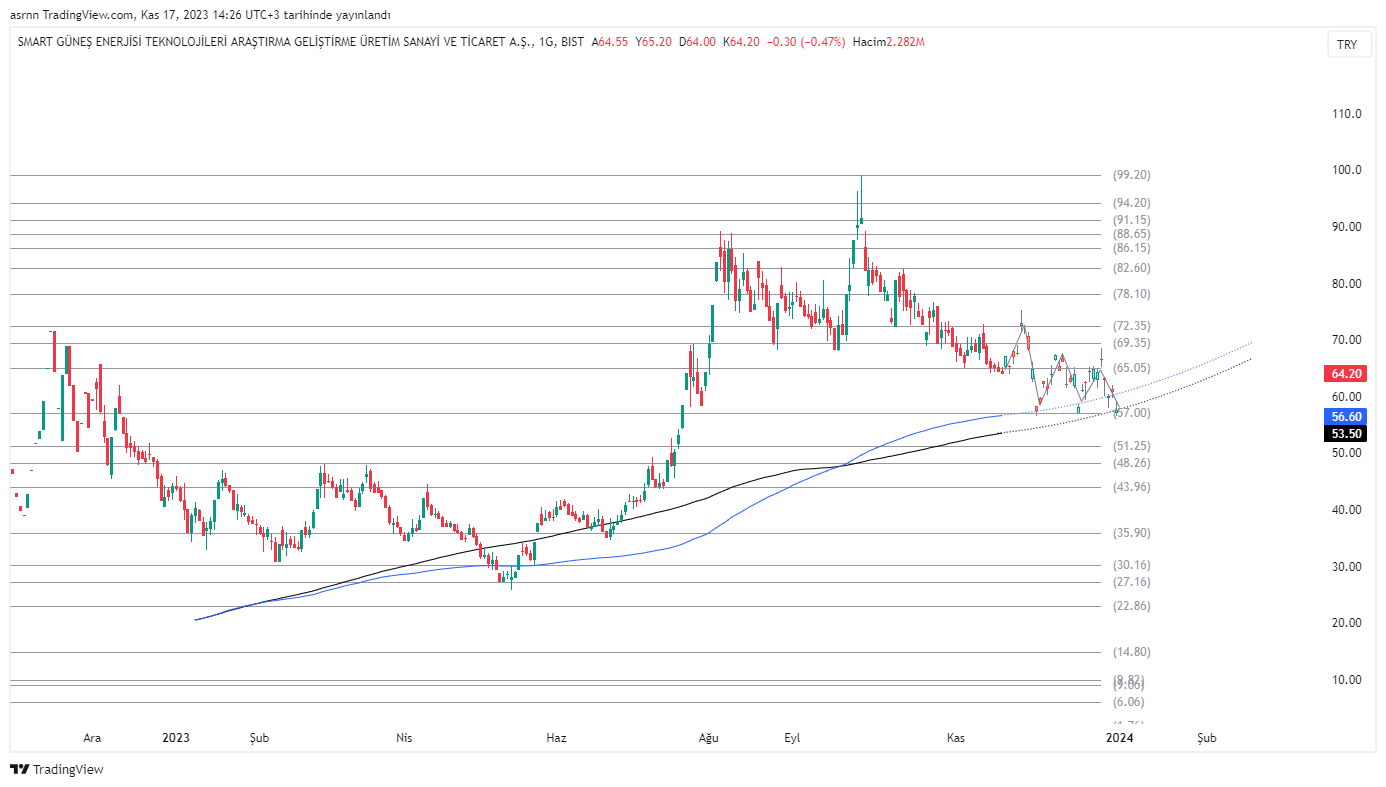1386x787 pixels.
Task: Click the (82.60) level label
Action: [x=1132, y=268]
